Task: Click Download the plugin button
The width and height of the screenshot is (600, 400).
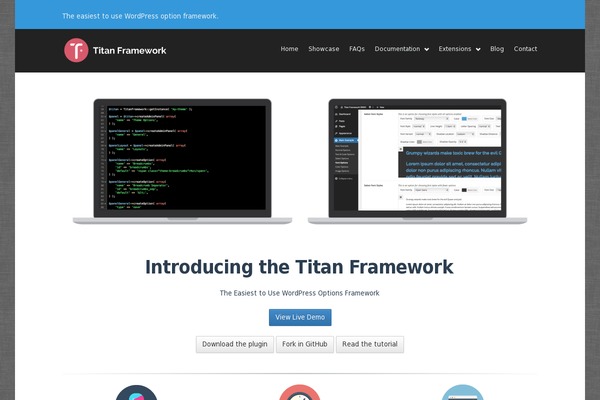Action: click(235, 344)
